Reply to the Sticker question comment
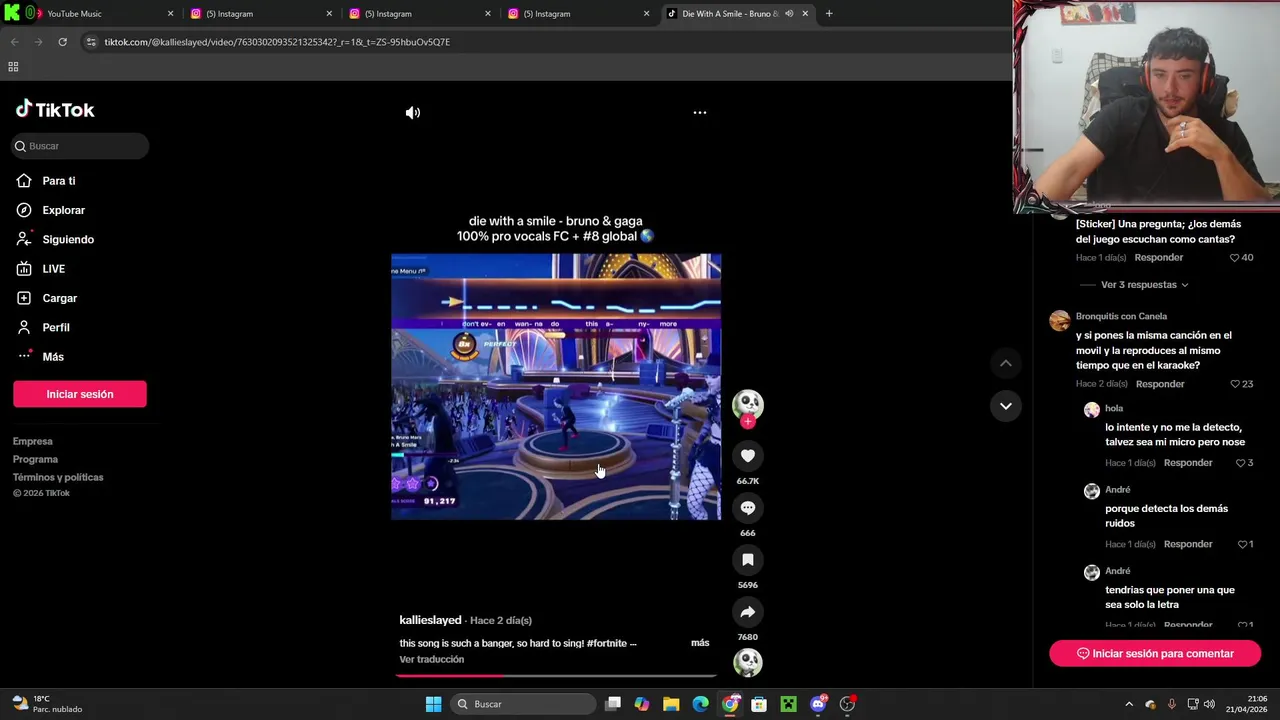This screenshot has height=720, width=1280. (x=1158, y=258)
